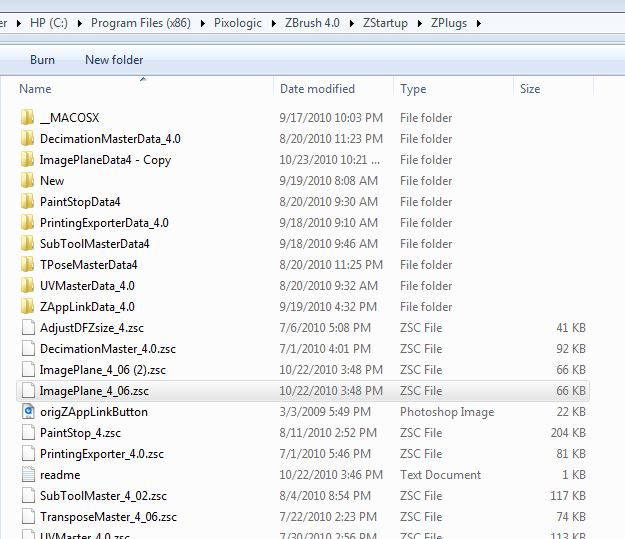The image size is (625, 539).
Task: Click the 204 KB size cell
Action: [x=568, y=433]
